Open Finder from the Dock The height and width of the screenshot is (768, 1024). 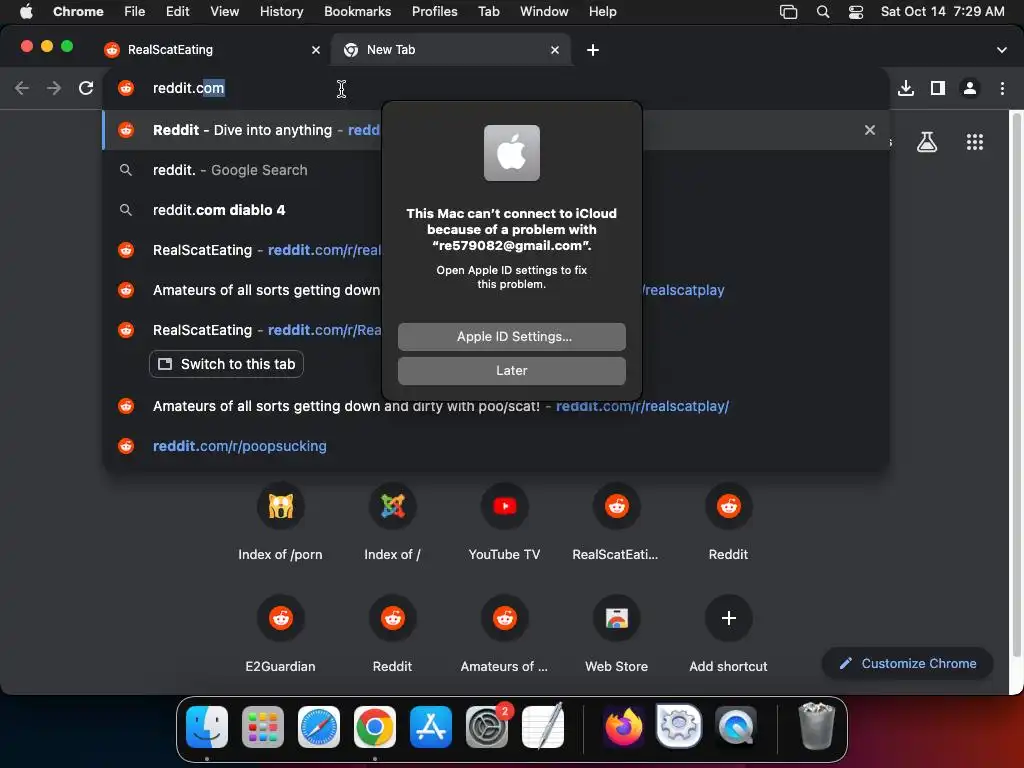207,727
